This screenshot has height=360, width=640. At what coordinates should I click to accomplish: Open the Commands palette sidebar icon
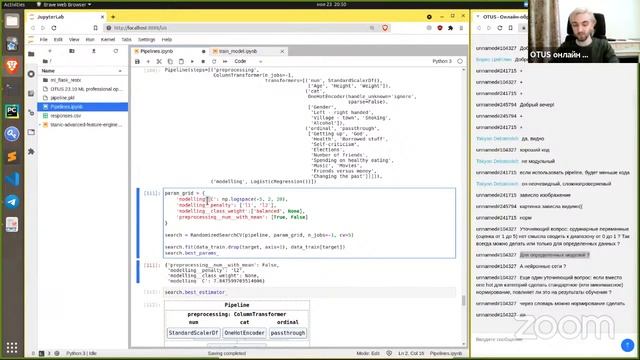(31, 93)
